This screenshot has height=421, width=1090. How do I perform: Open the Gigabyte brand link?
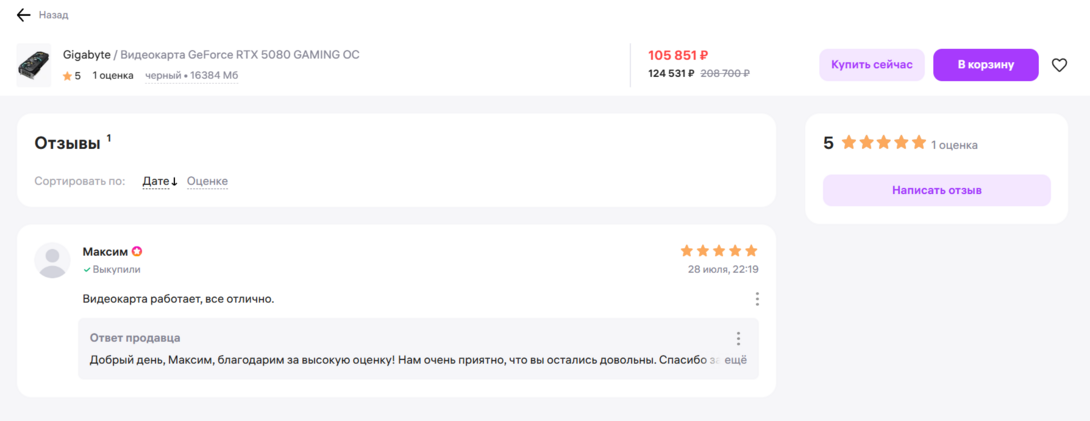click(x=87, y=55)
